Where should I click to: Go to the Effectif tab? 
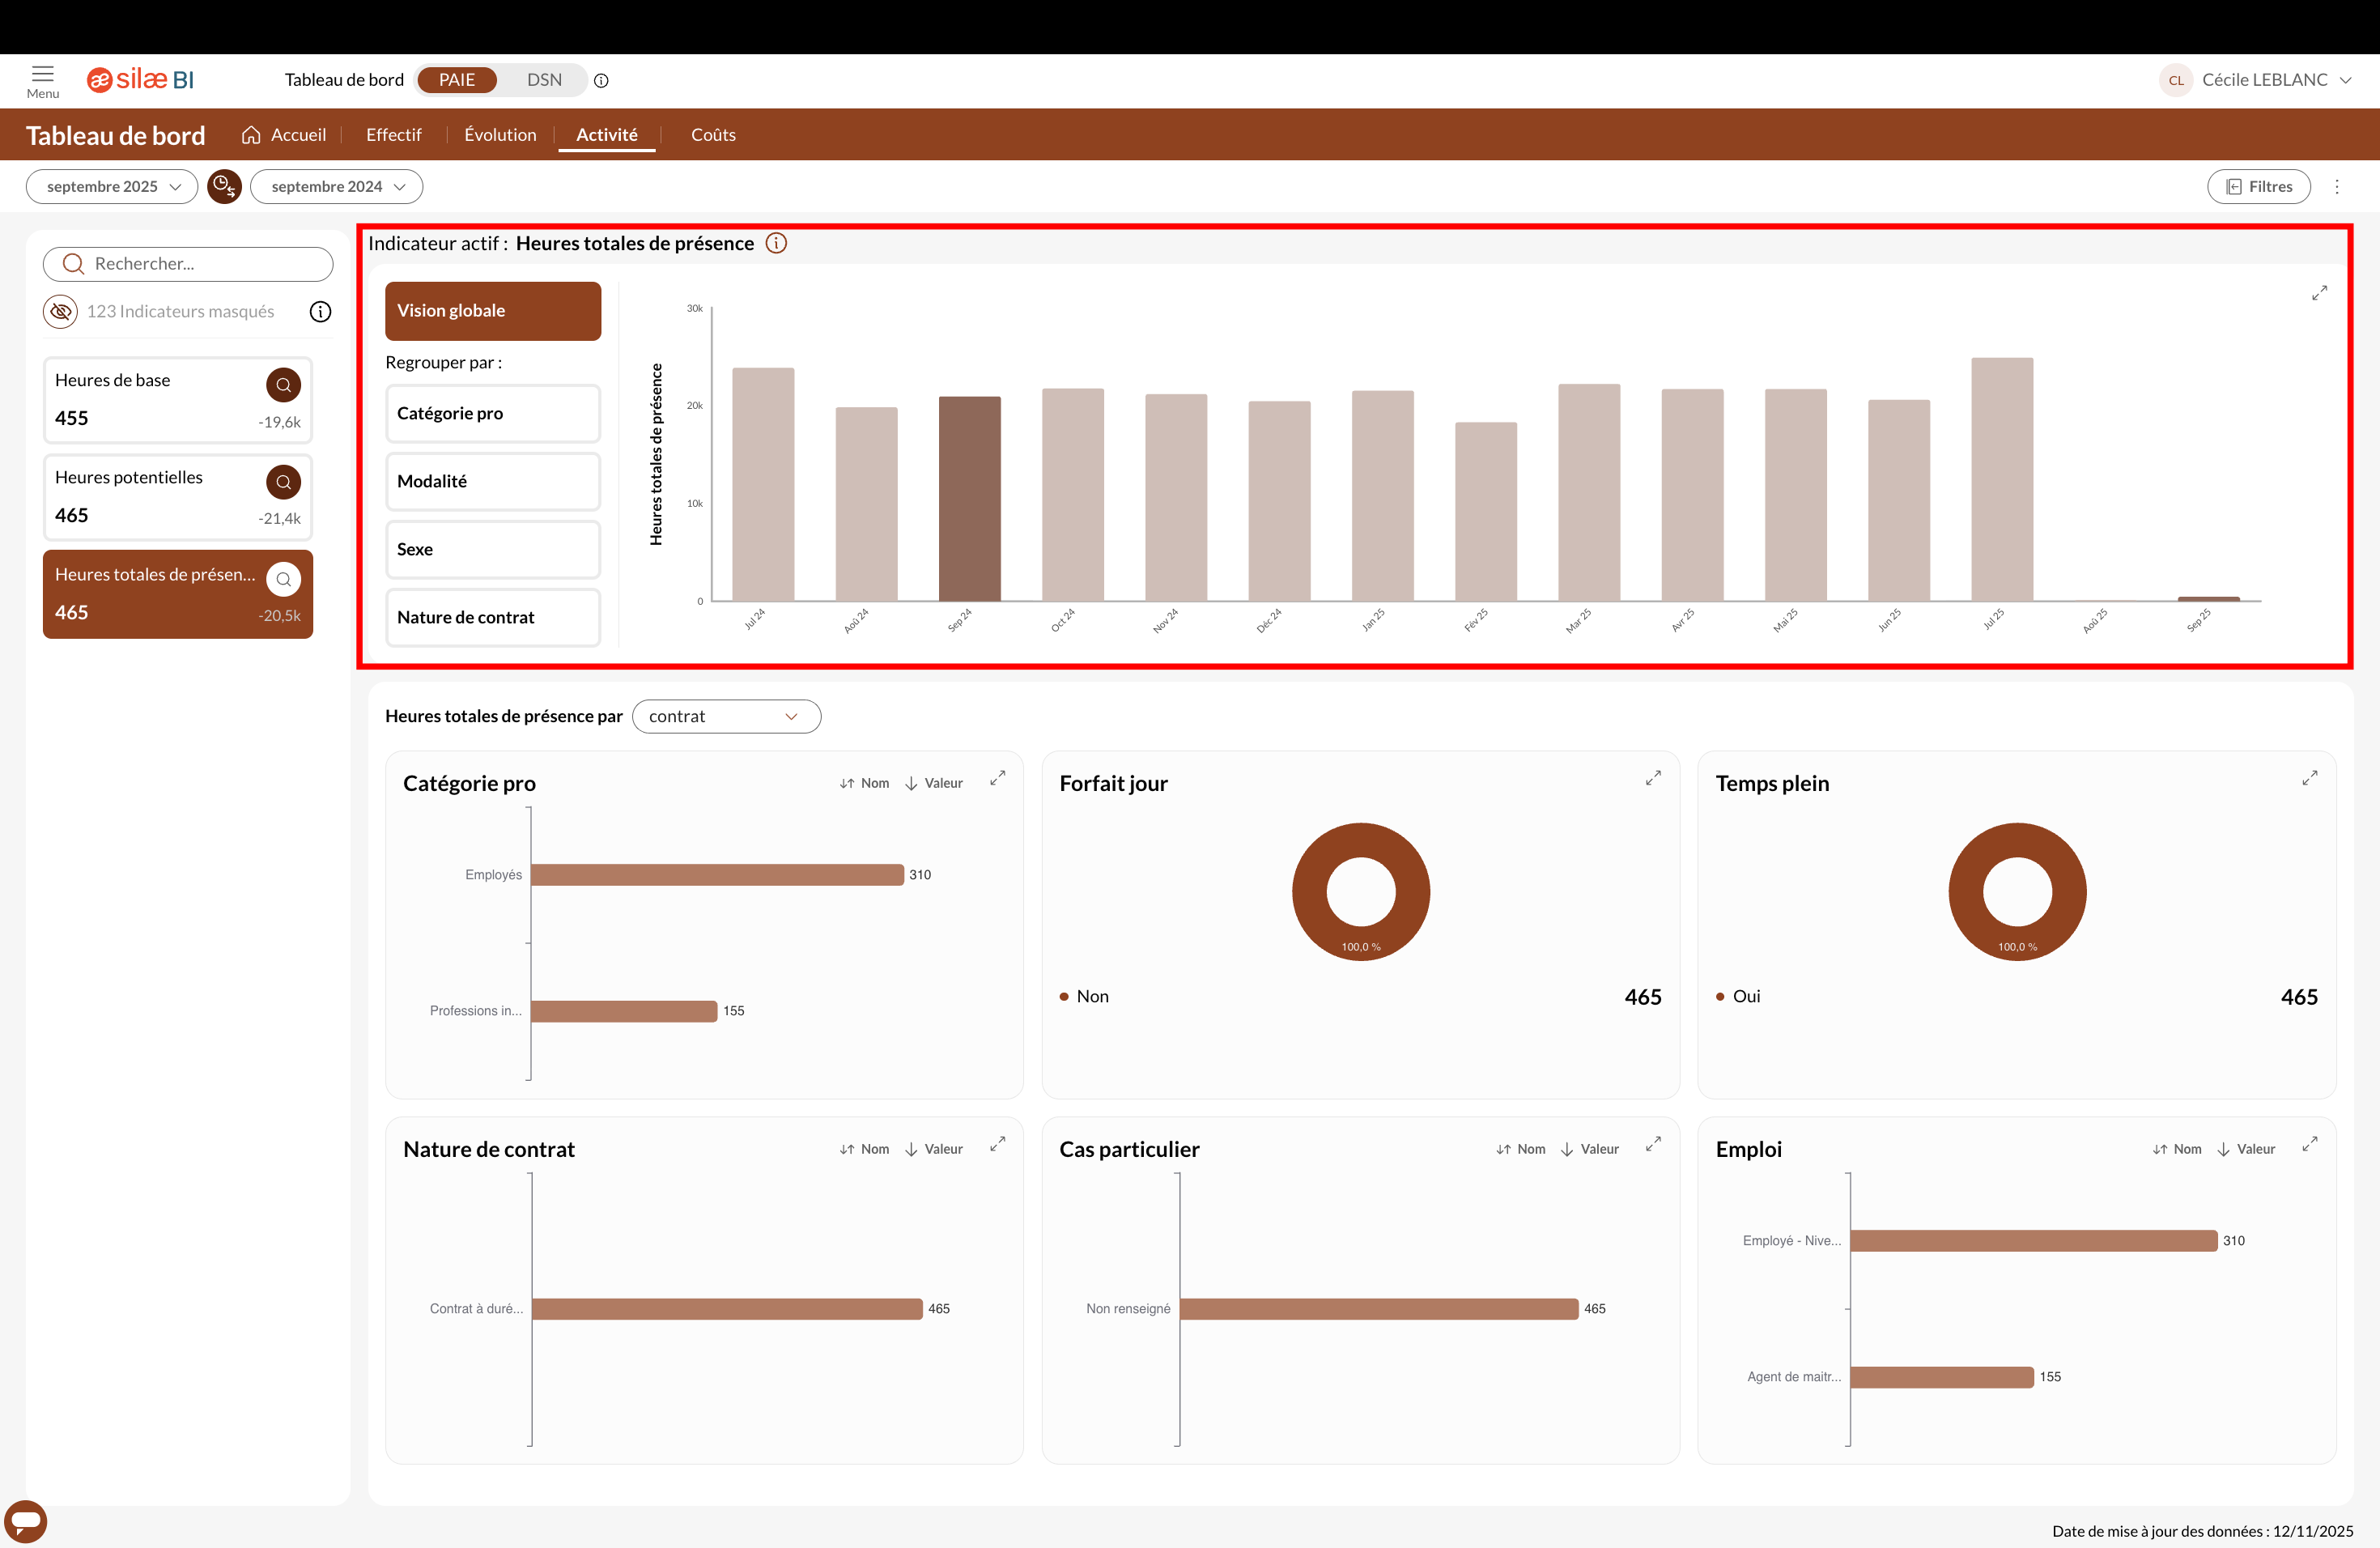pos(393,135)
